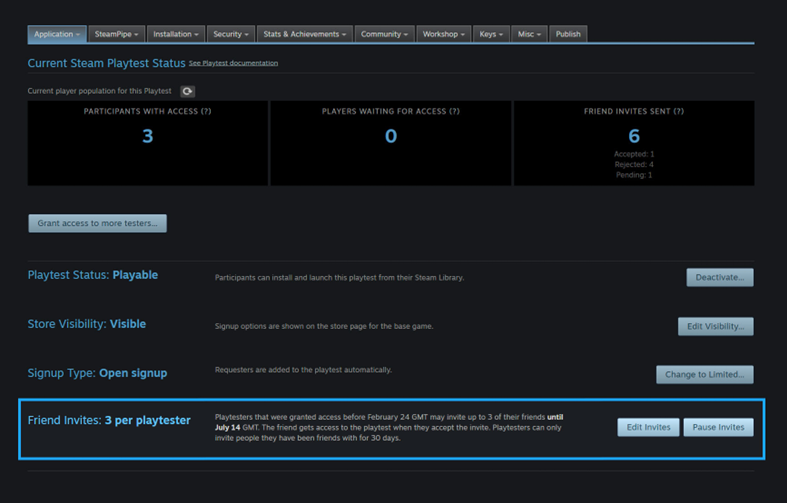Open the Application dropdown menu

(57, 34)
